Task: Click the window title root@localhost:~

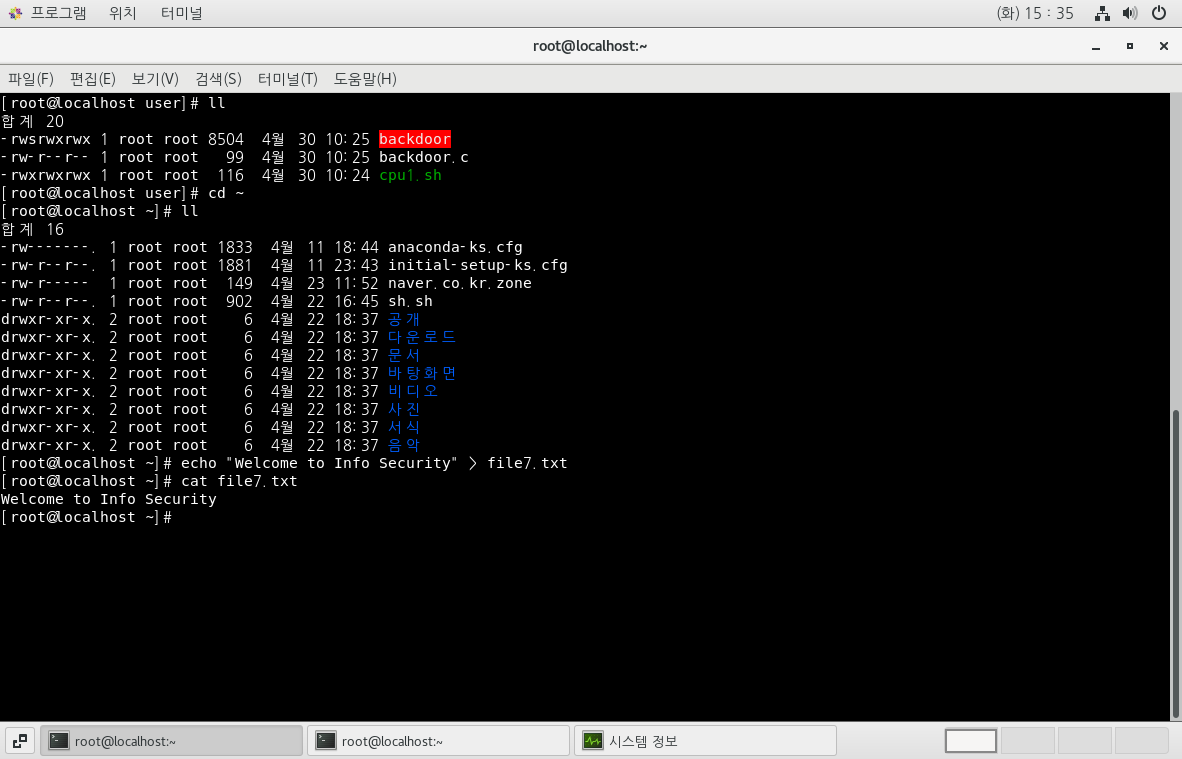Action: pos(590,46)
